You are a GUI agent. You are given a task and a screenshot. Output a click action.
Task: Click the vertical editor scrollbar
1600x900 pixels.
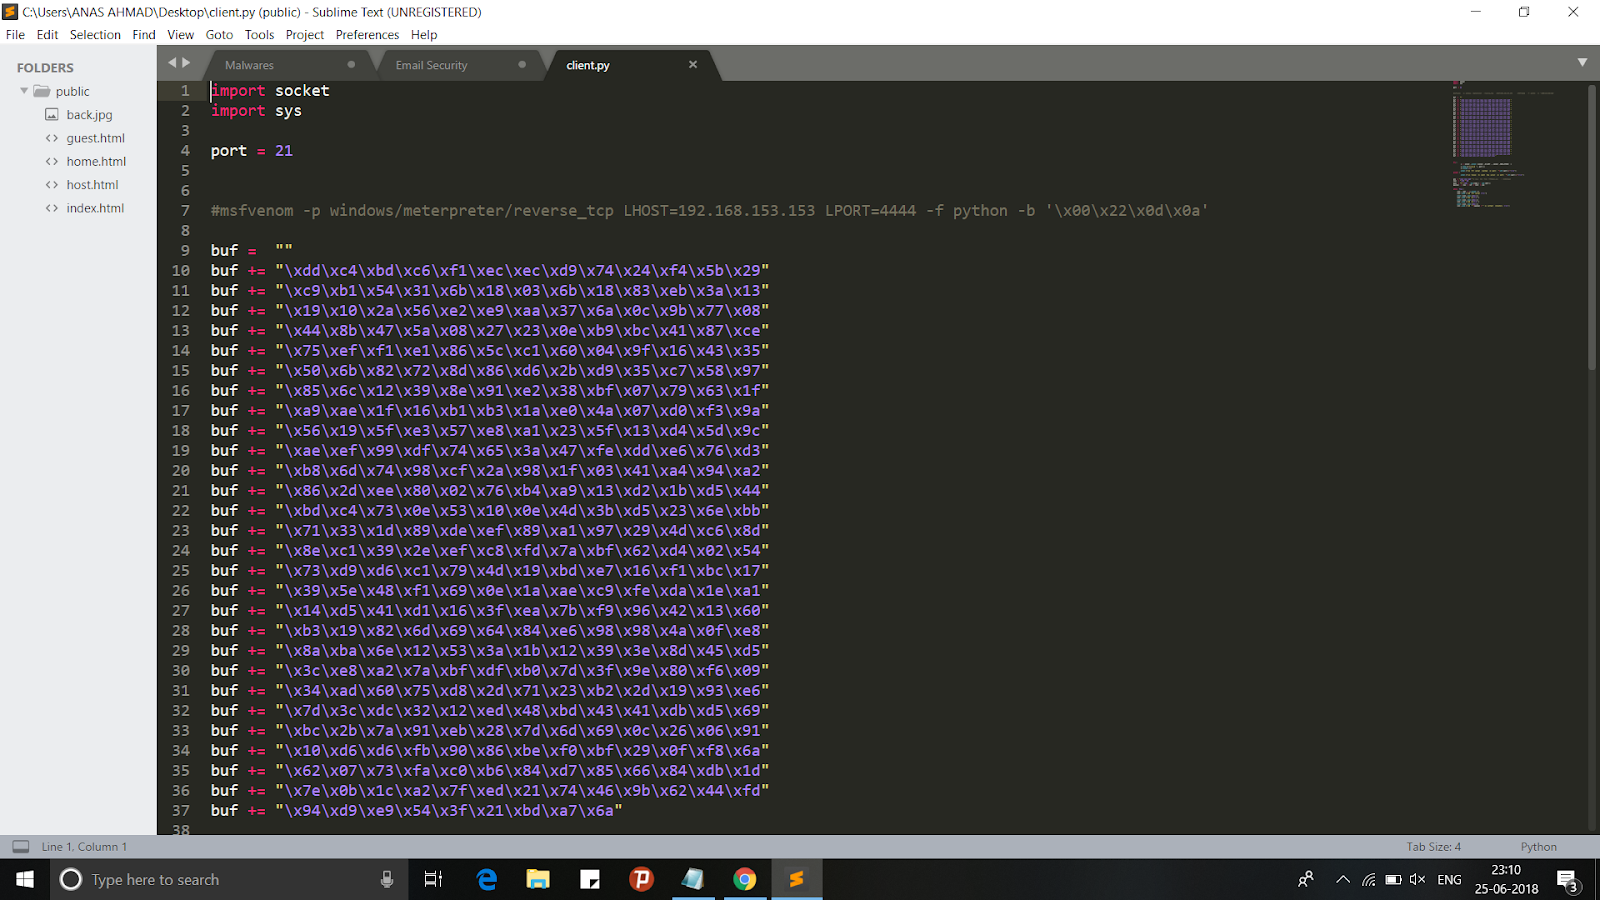click(x=1592, y=227)
